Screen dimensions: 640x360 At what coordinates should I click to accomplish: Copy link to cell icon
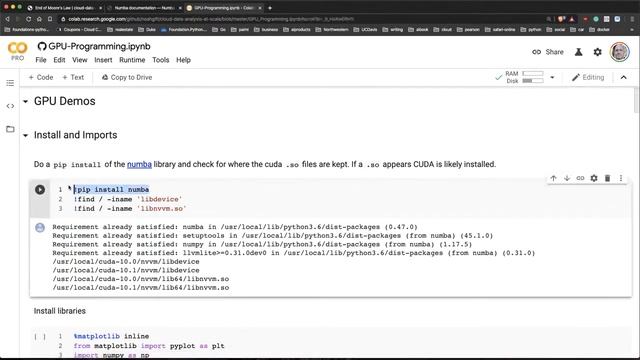pyautogui.click(x=580, y=178)
